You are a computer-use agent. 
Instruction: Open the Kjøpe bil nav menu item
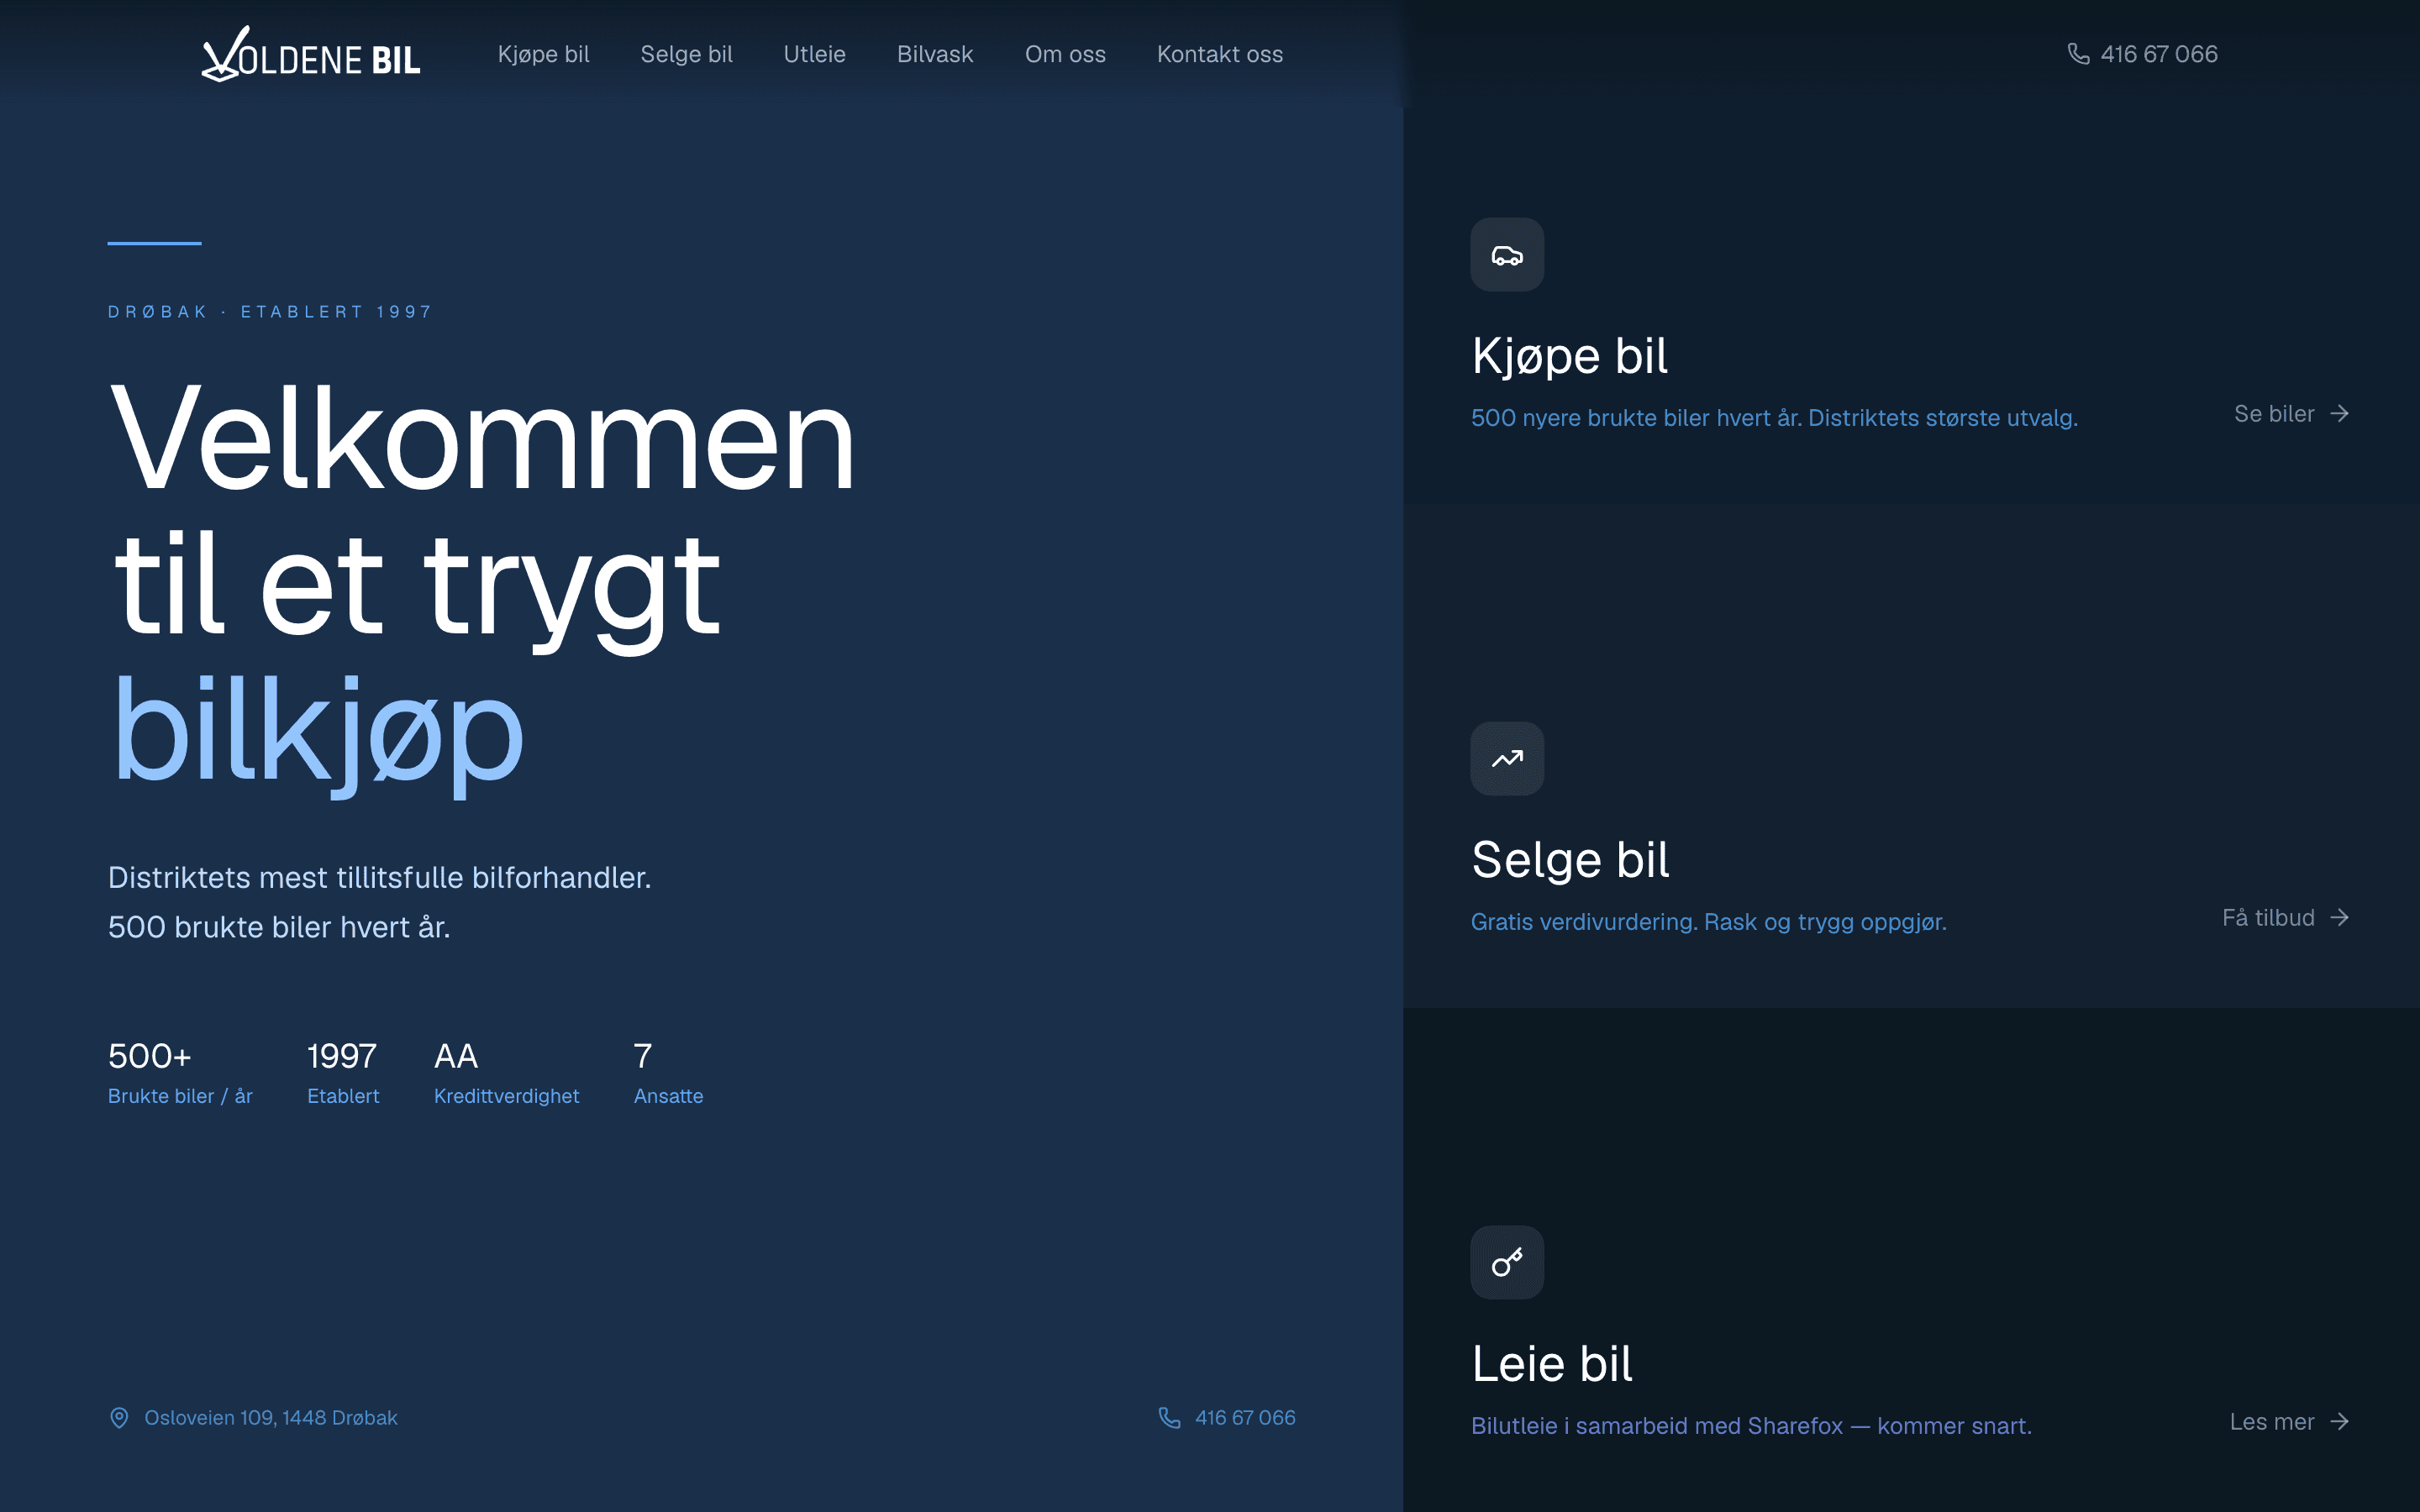point(544,54)
